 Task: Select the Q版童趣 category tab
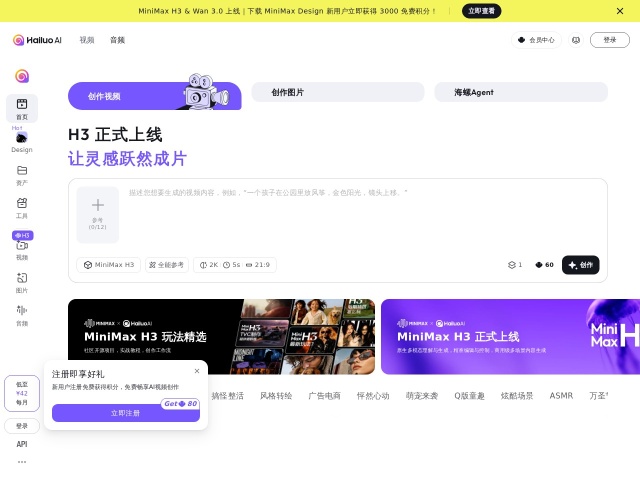(469, 396)
